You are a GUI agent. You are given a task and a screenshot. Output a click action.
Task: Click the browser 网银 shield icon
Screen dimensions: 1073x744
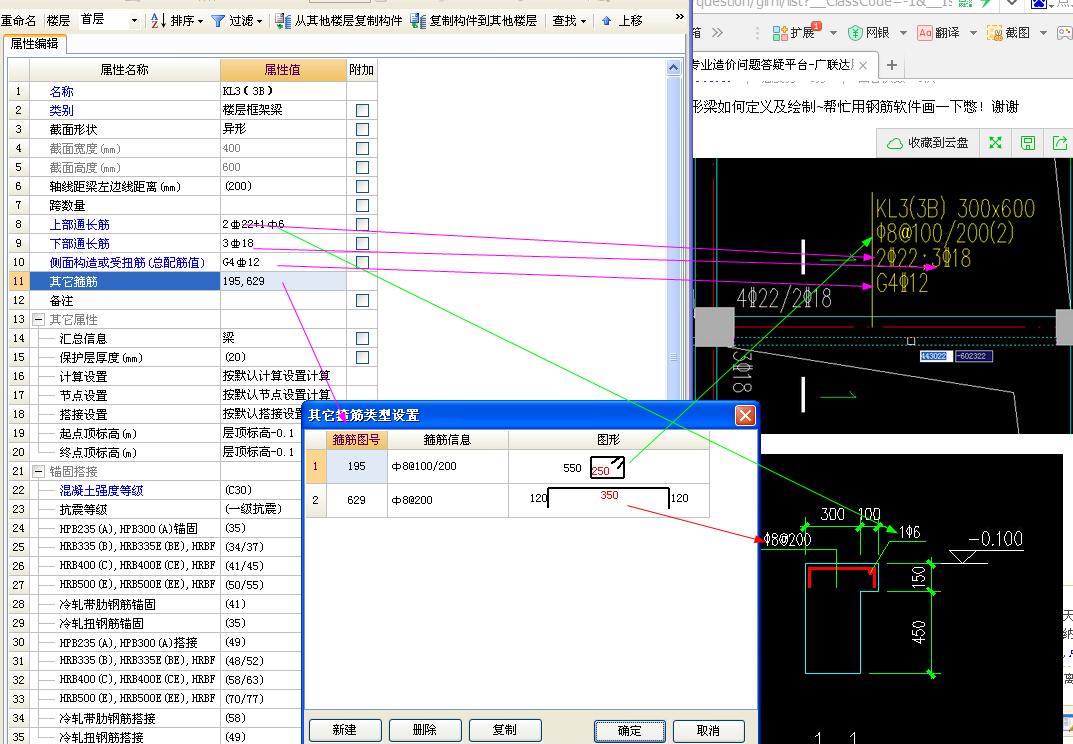[x=855, y=32]
